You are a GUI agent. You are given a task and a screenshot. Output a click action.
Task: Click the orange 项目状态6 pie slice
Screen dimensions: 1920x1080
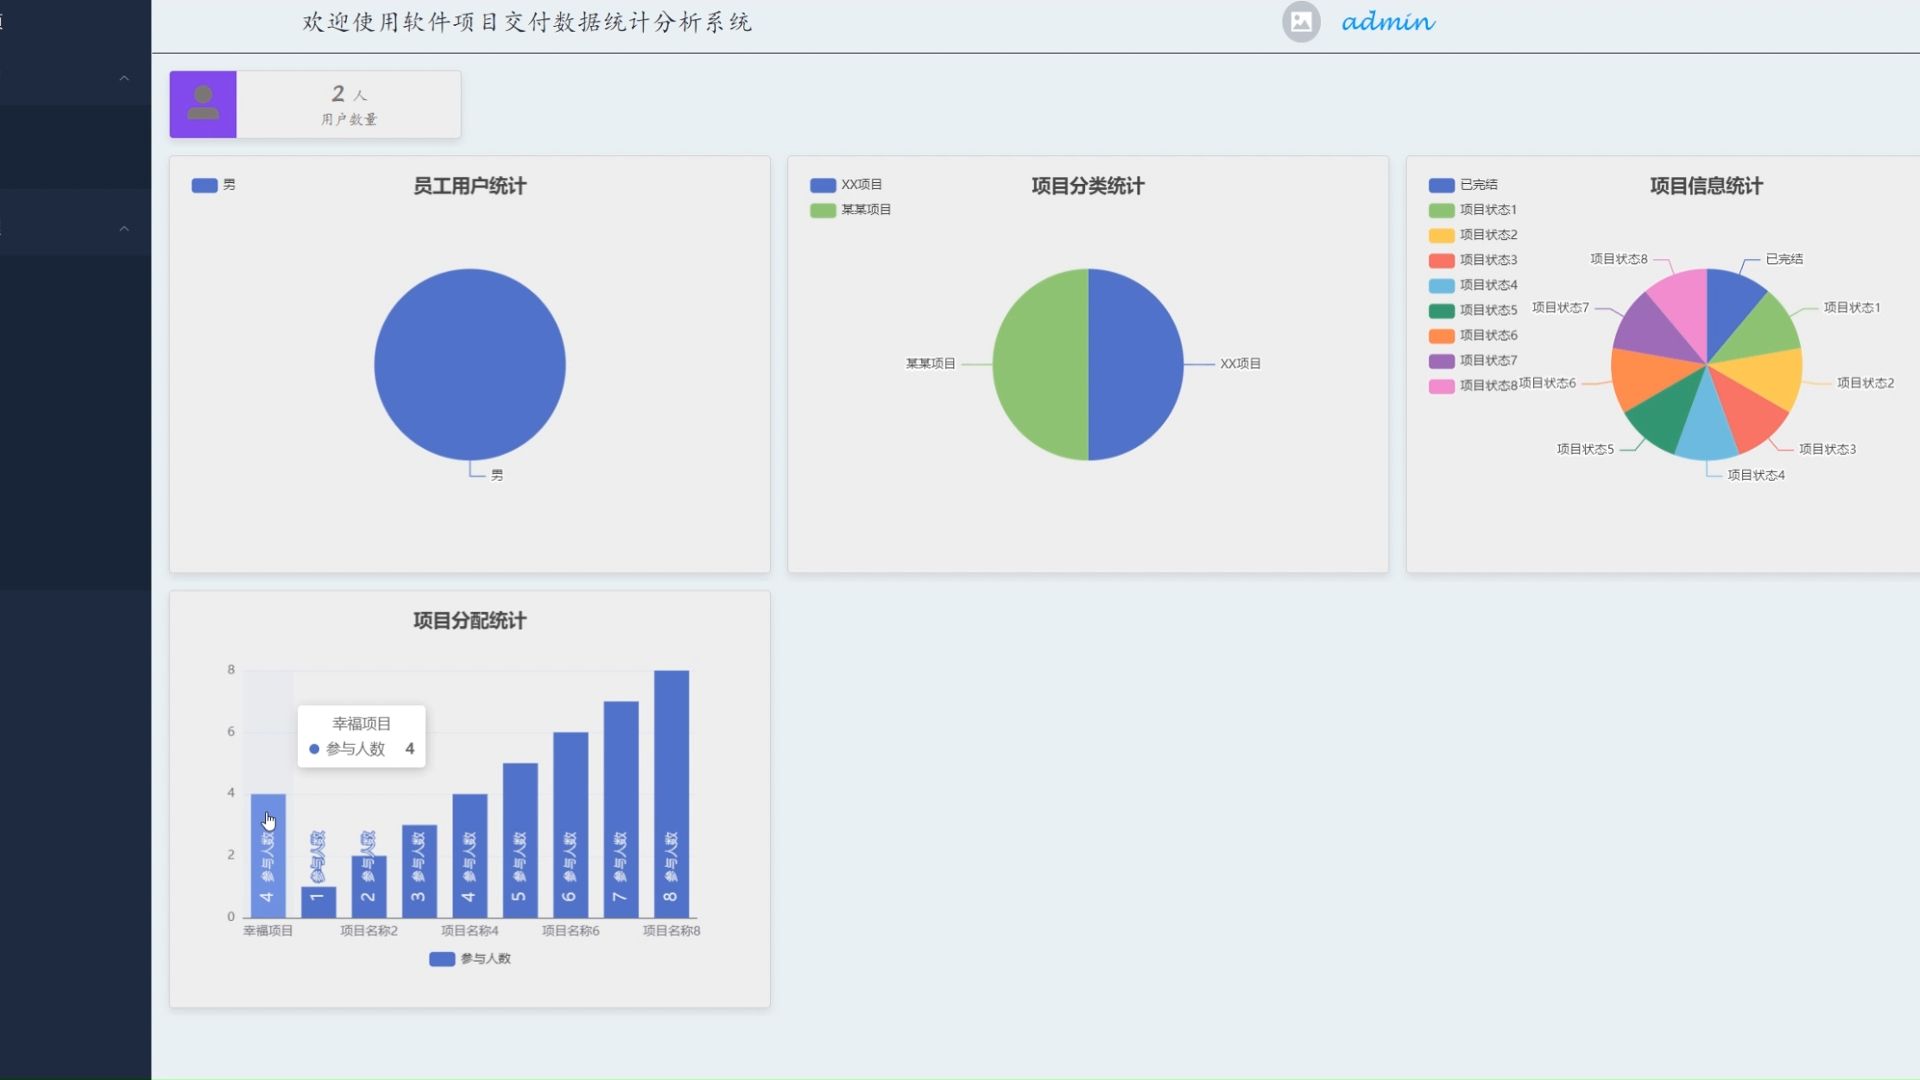coord(1645,377)
